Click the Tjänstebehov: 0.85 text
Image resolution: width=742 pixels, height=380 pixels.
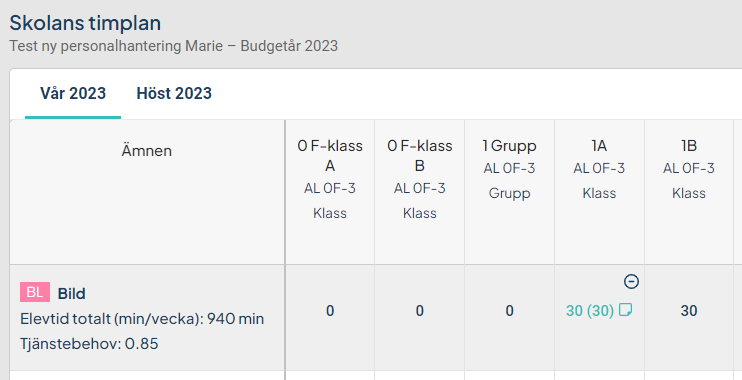89,343
